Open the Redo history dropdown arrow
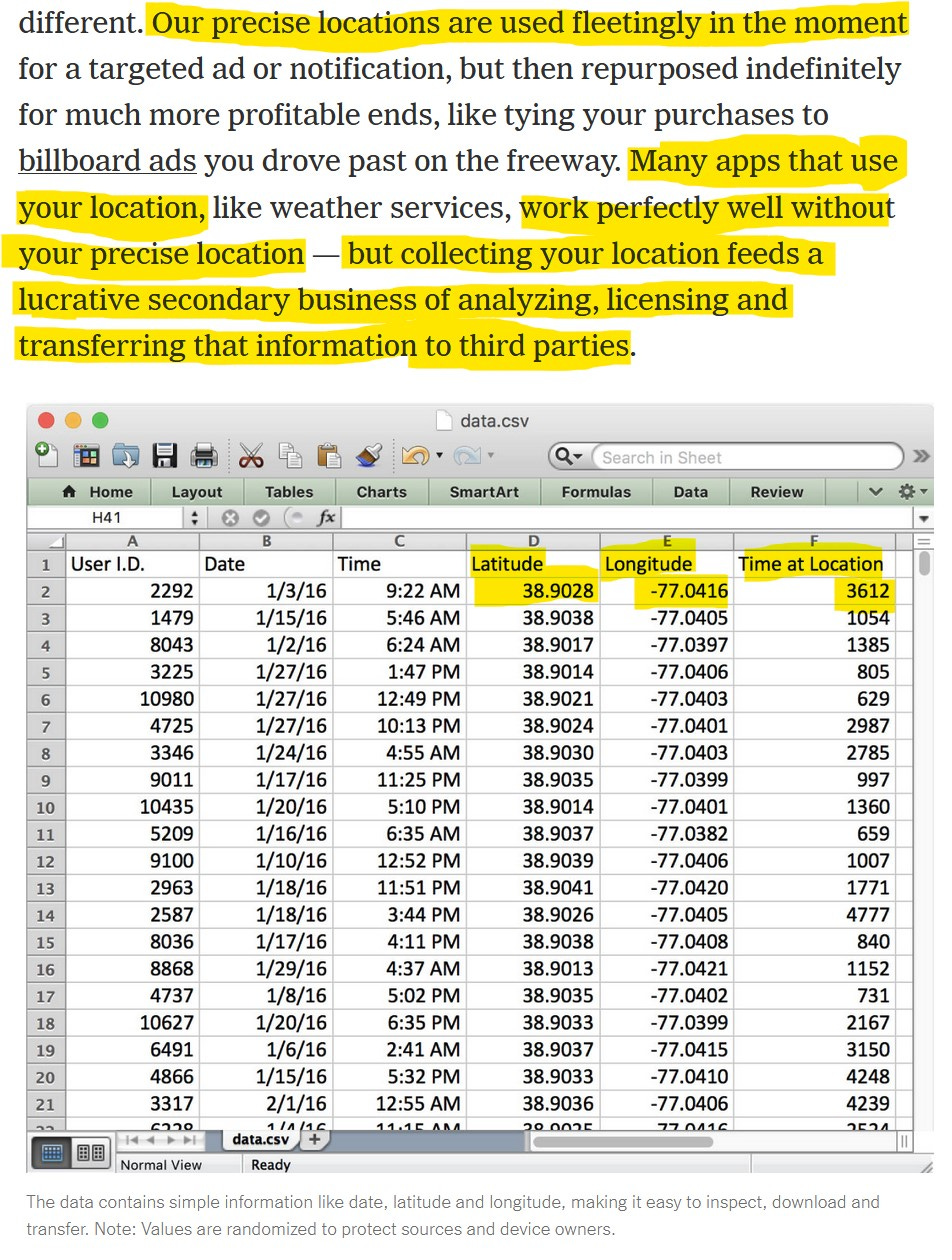Screen dimensions: 952x1260 [490, 457]
